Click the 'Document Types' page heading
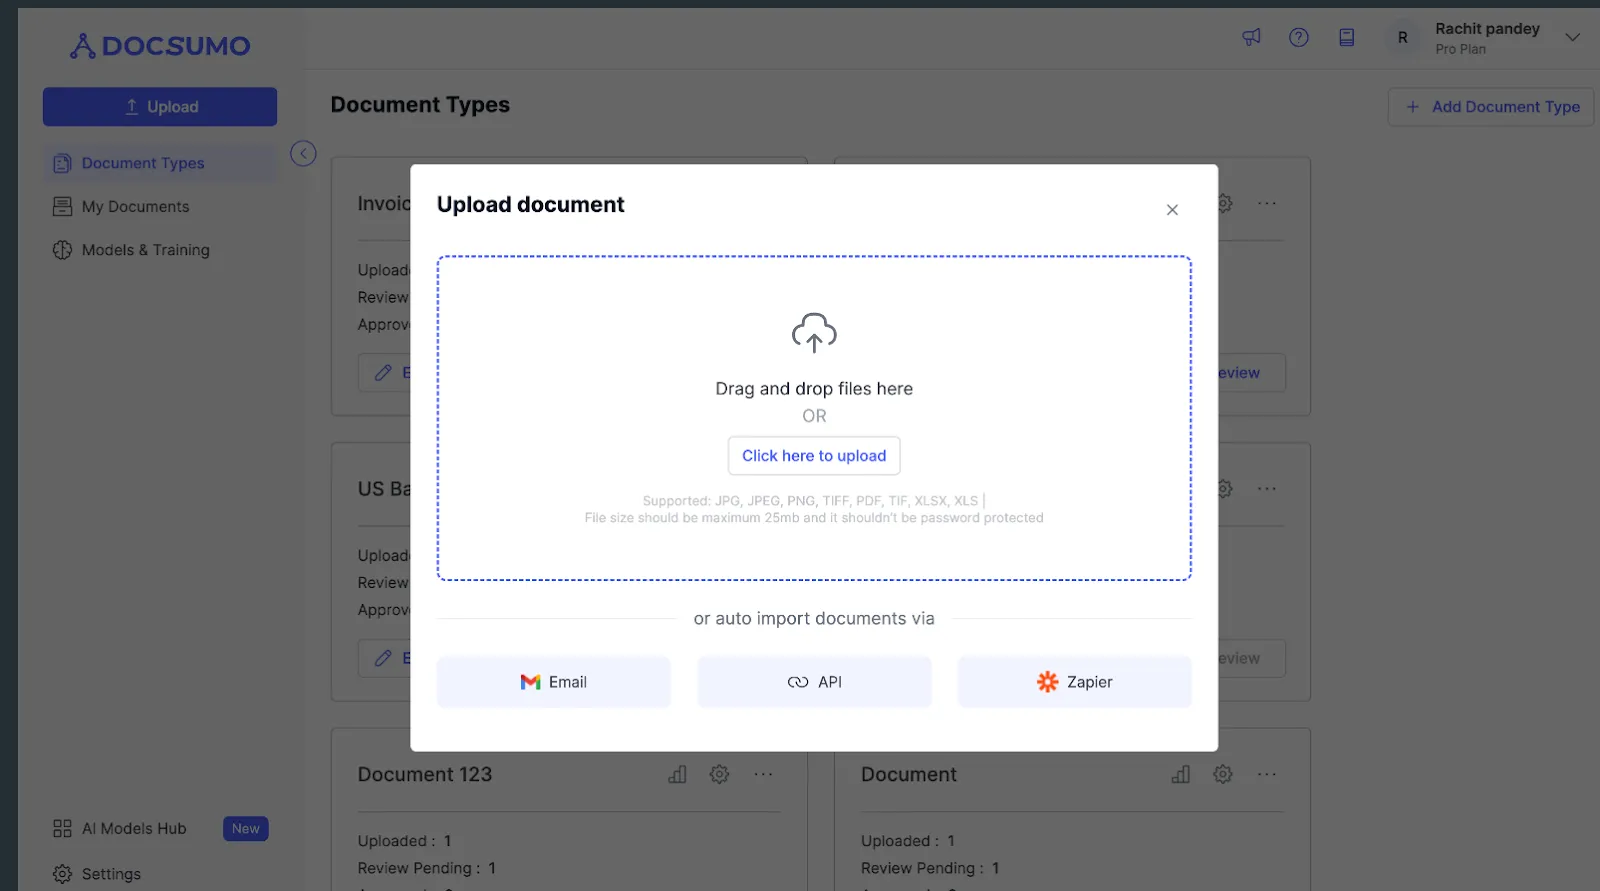The width and height of the screenshot is (1600, 891). (x=420, y=105)
